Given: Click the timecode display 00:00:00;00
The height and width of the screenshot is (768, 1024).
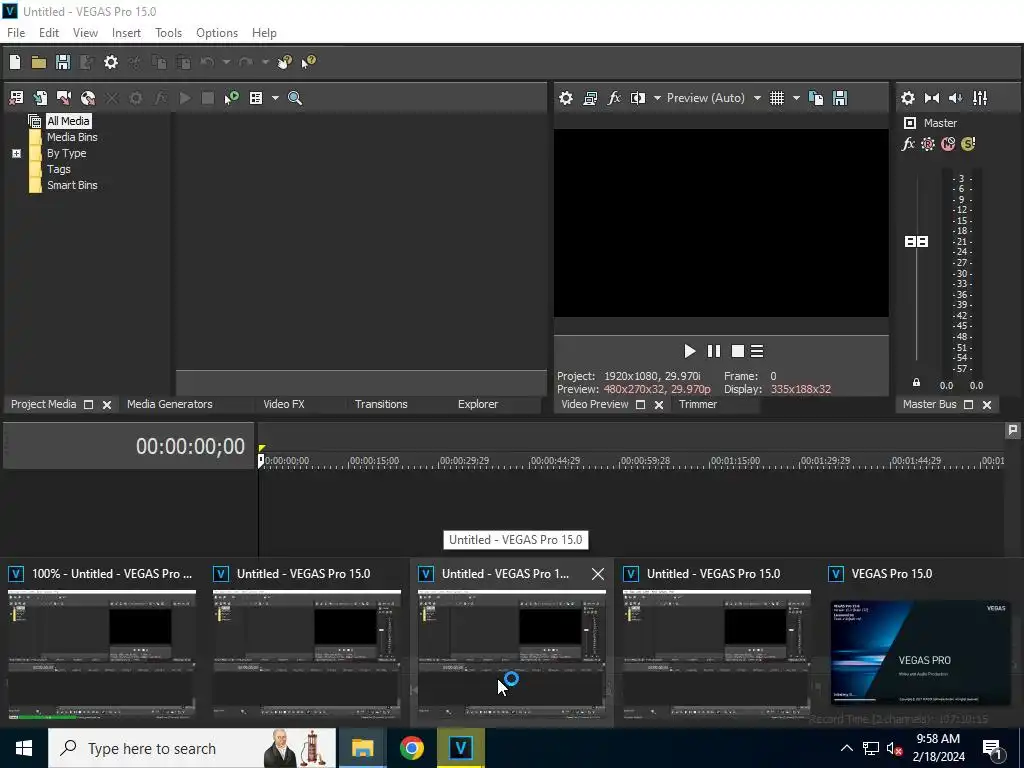Looking at the screenshot, I should pos(190,447).
